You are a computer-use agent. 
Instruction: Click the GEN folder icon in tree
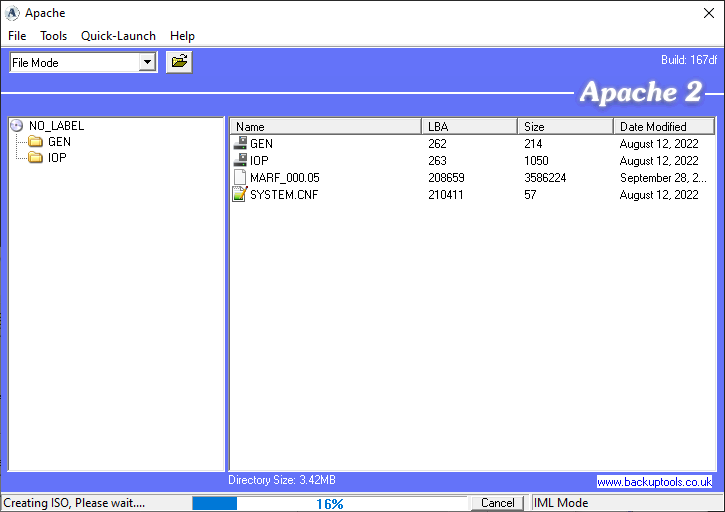pyautogui.click(x=35, y=142)
